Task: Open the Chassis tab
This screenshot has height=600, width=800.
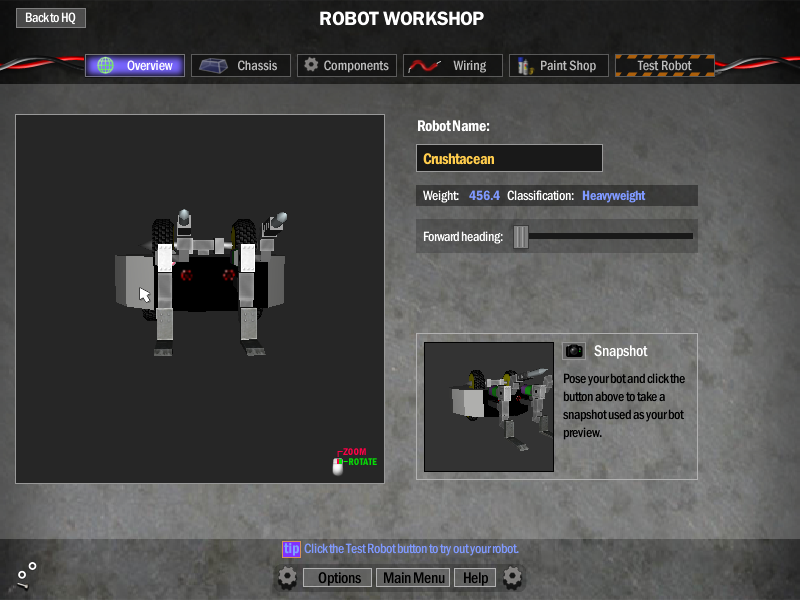Action: pos(241,66)
